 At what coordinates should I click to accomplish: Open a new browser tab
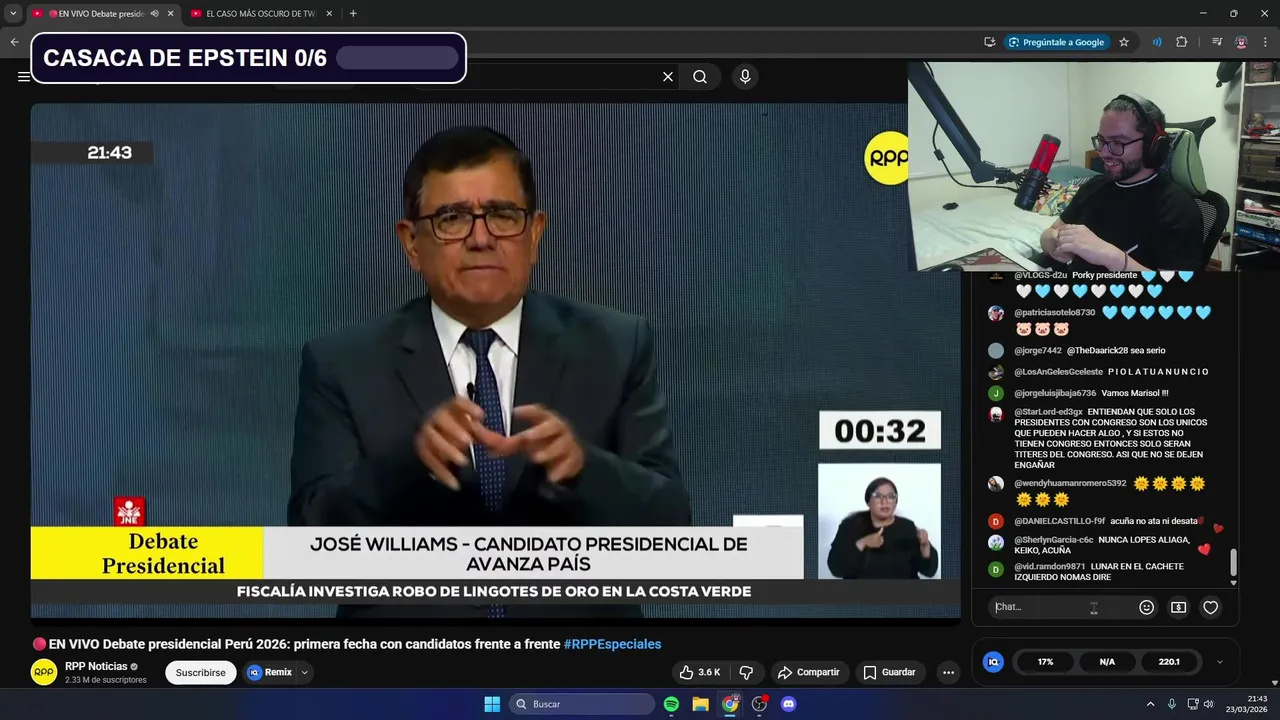click(353, 13)
